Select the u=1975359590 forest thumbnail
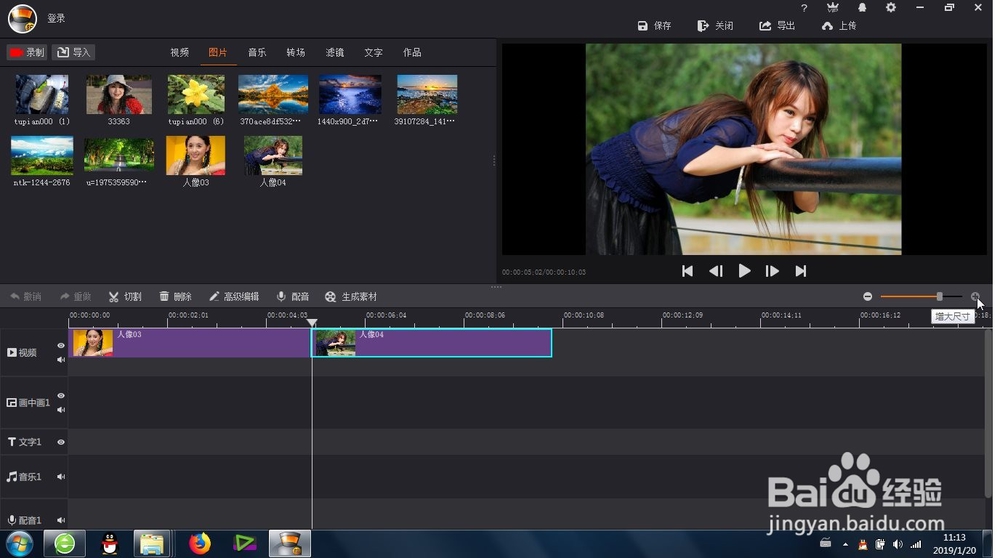The width and height of the screenshot is (1000, 558). click(119, 156)
